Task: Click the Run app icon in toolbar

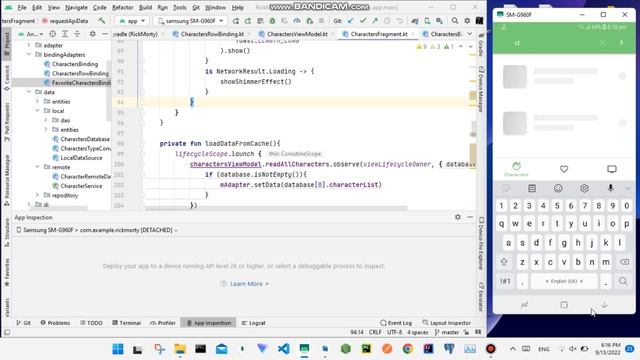Action: pyautogui.click(x=236, y=21)
